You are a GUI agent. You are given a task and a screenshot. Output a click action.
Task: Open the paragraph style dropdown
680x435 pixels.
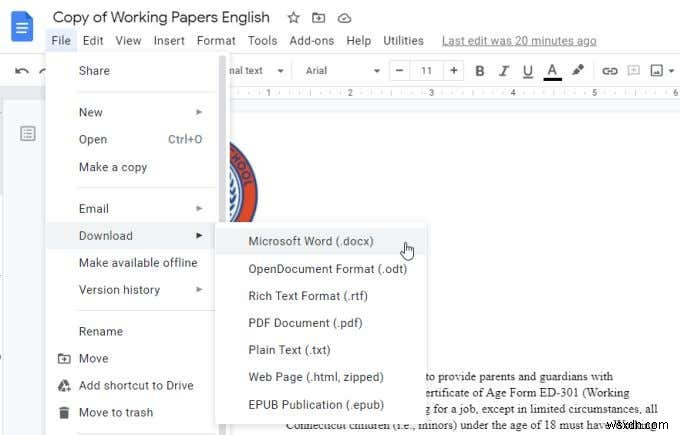pos(258,71)
